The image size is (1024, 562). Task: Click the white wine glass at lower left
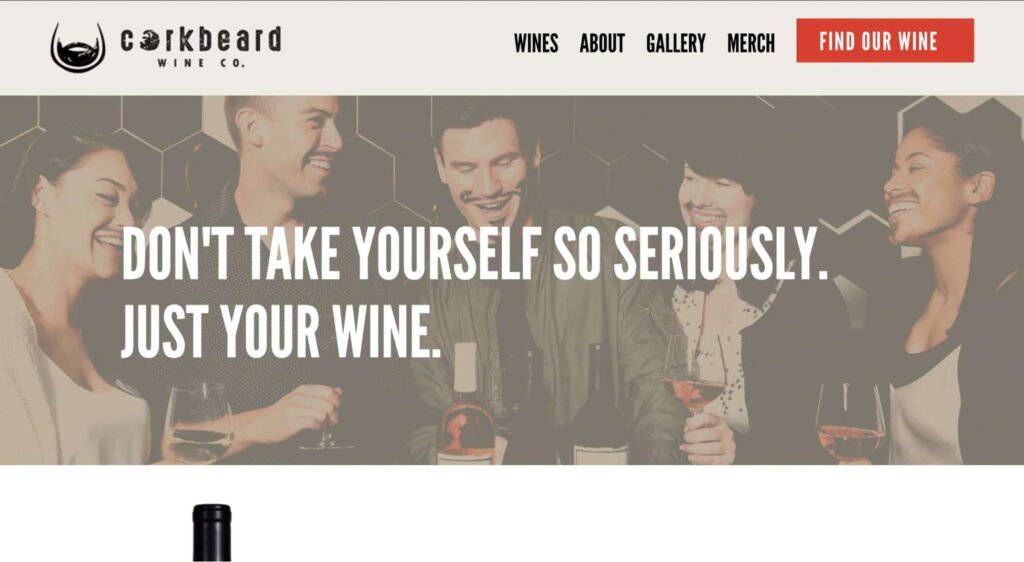tap(198, 423)
